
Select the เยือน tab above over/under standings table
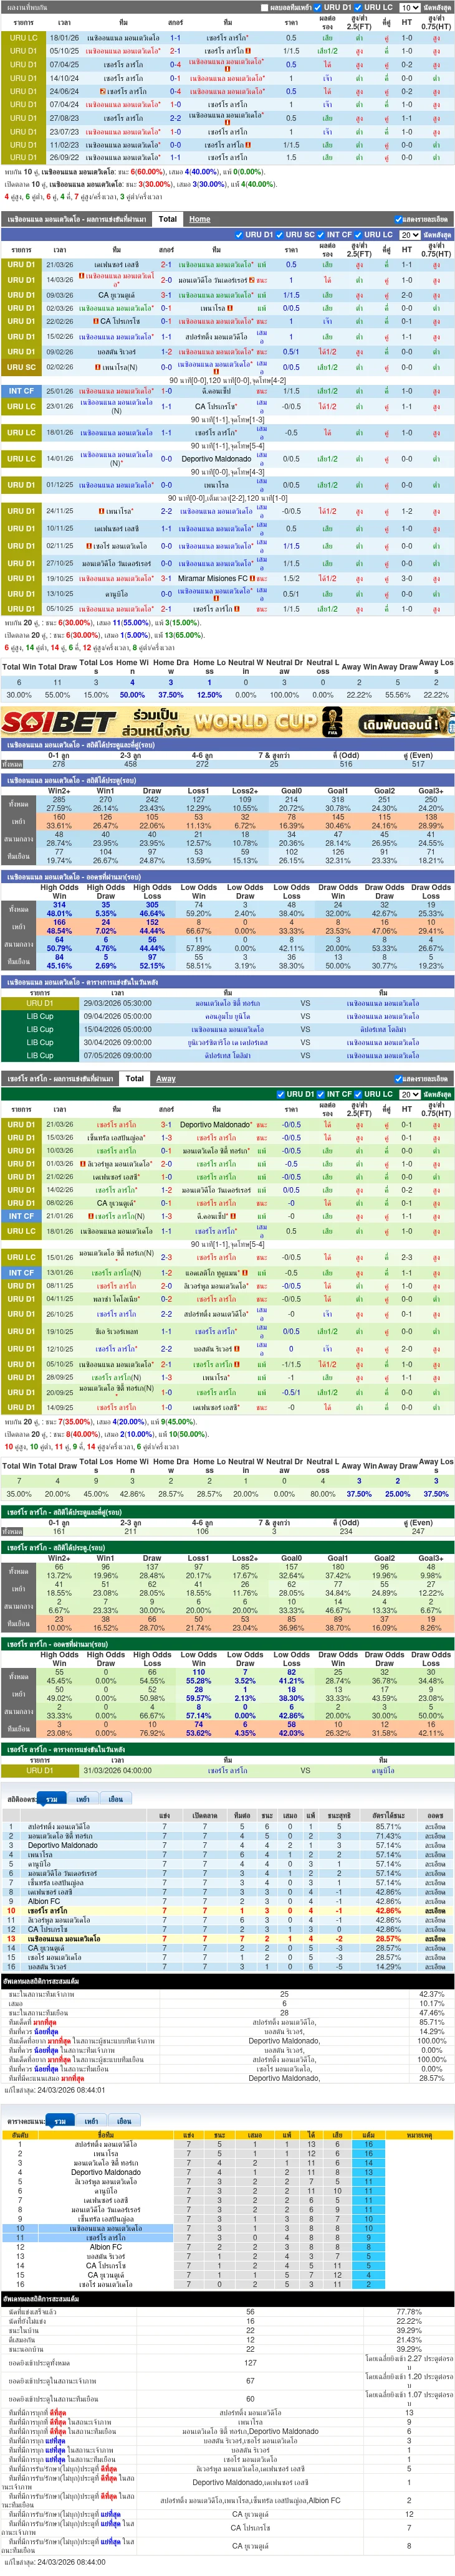tap(116, 1799)
